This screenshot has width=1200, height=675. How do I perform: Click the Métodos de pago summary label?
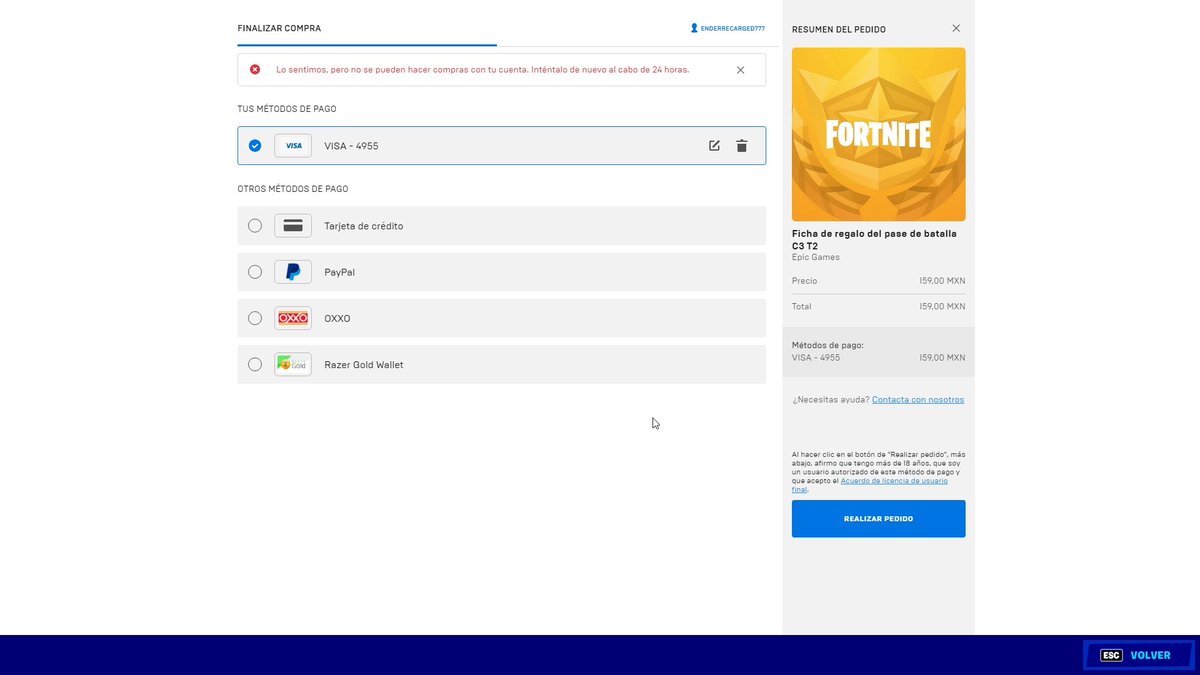(827, 345)
